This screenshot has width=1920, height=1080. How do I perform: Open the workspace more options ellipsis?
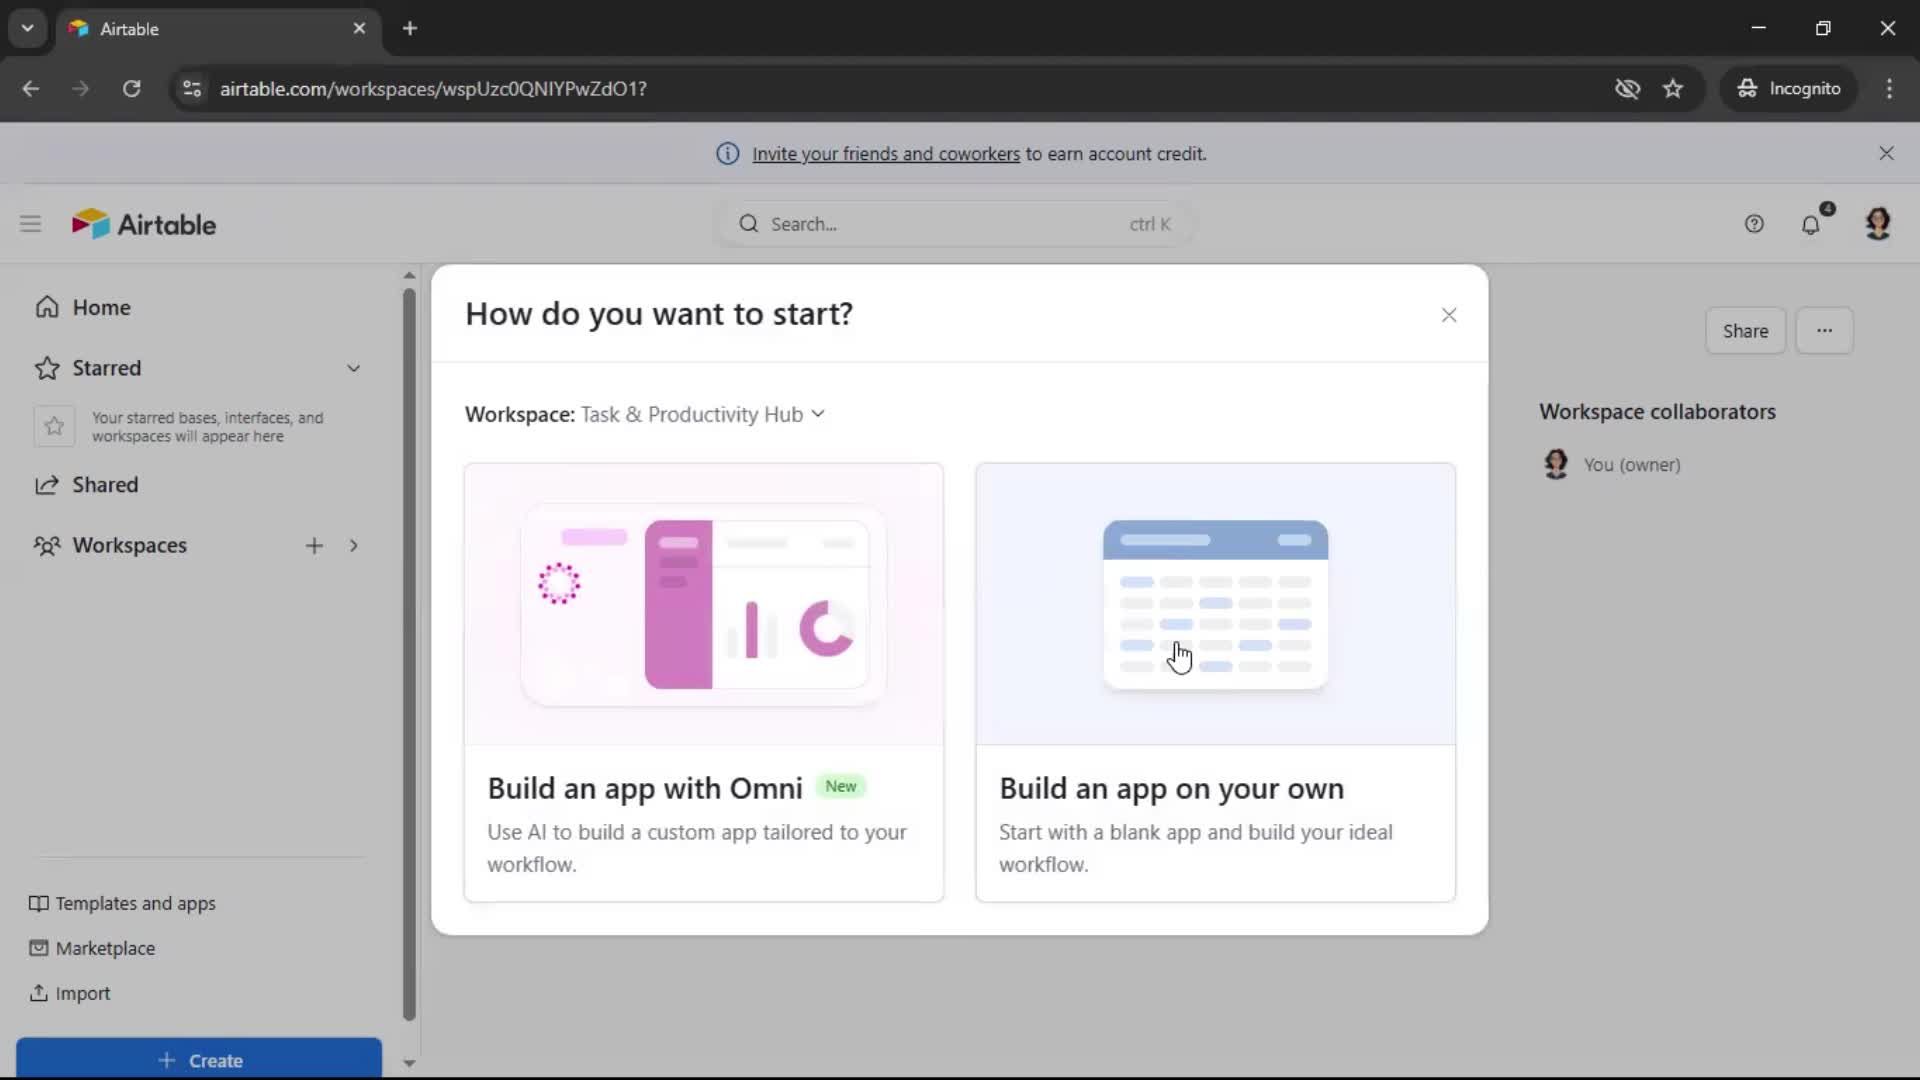1824,331
